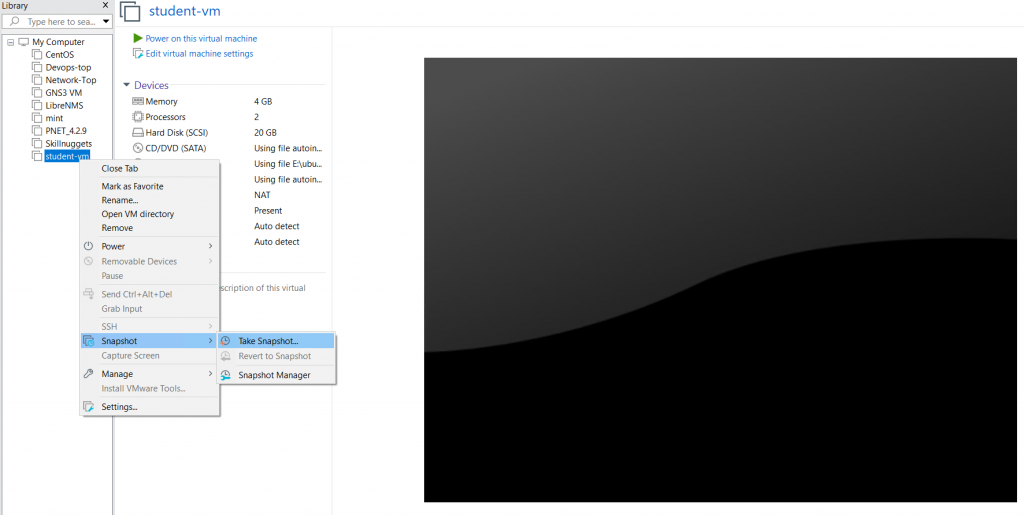
Task: Choose Open VM directory
Action: tap(138, 214)
